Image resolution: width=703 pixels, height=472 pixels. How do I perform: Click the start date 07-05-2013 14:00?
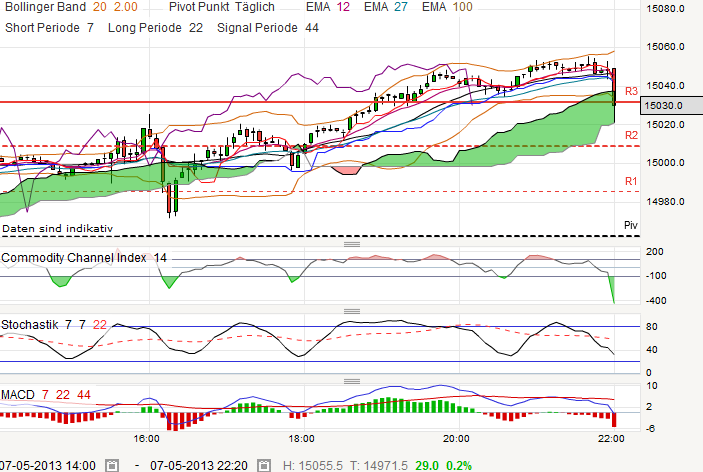point(48,466)
